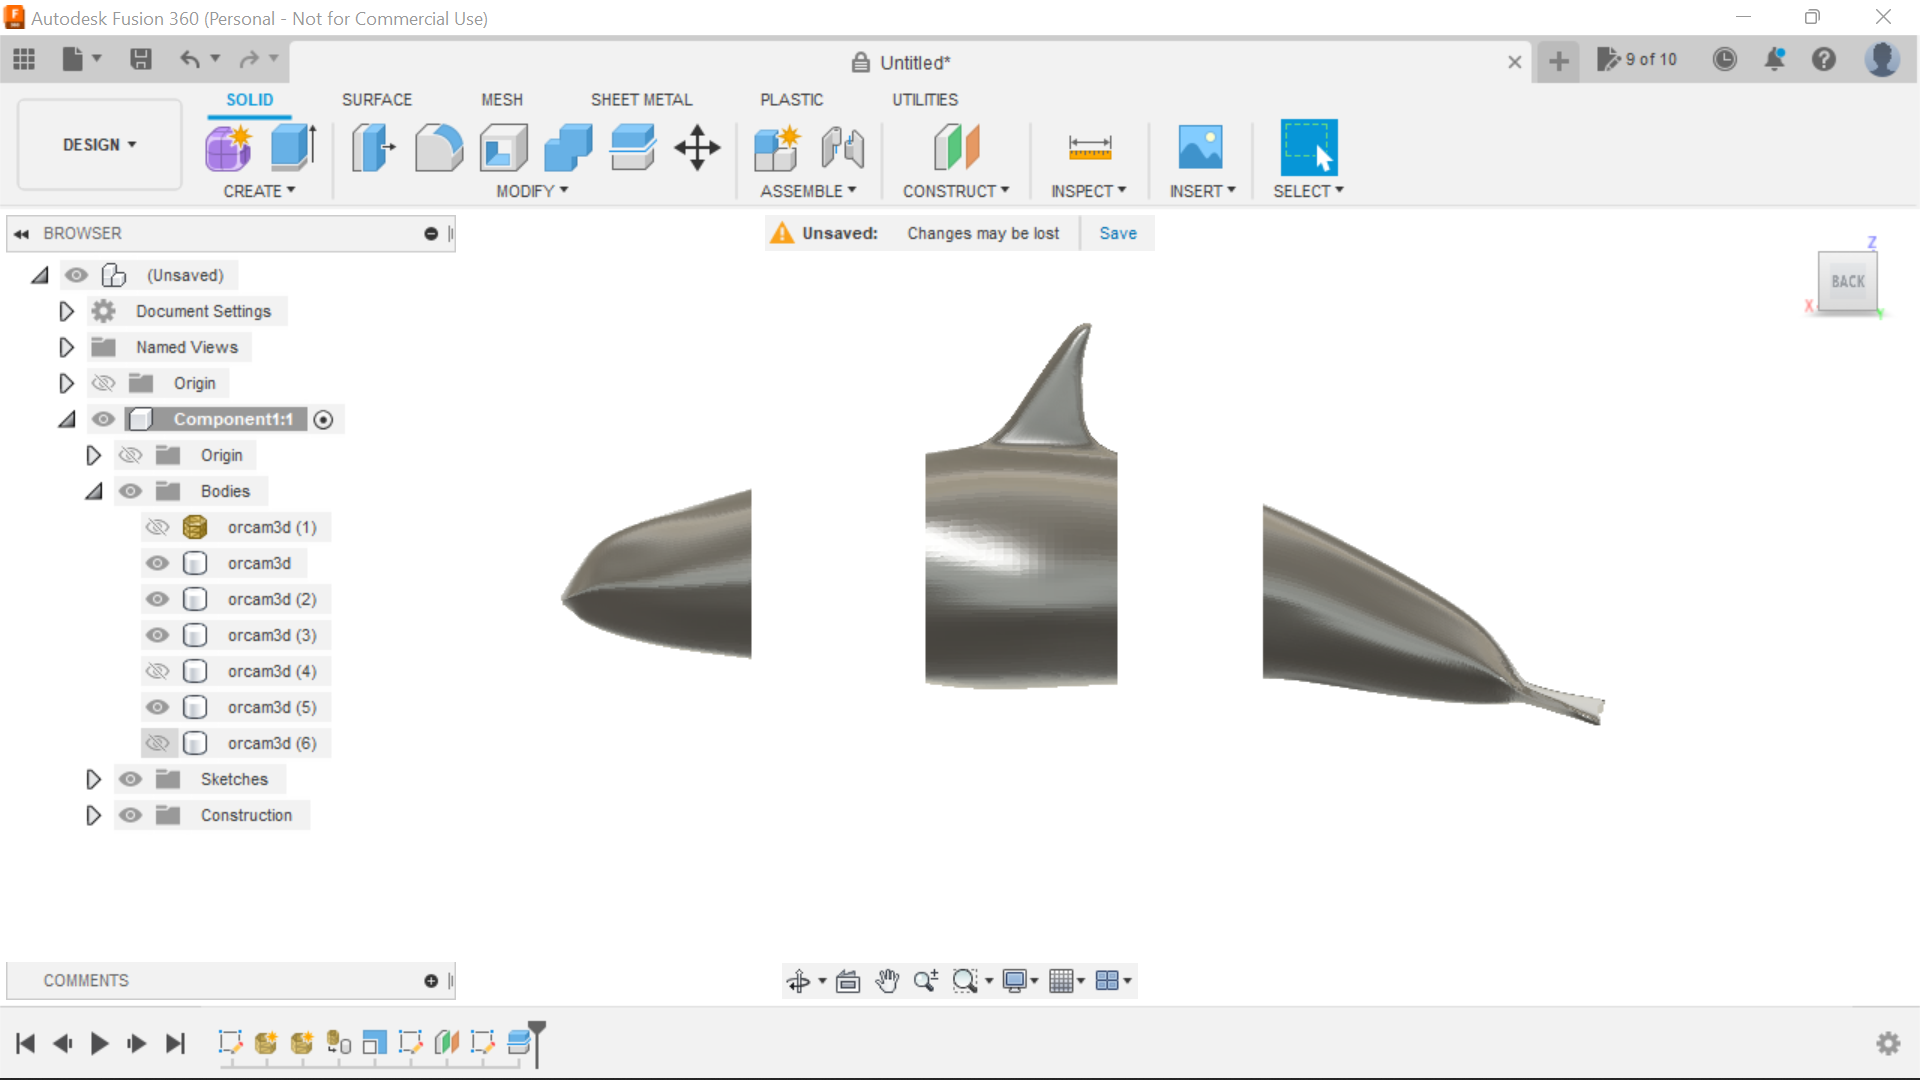
Task: Open the Fillet tool
Action: click(x=438, y=147)
